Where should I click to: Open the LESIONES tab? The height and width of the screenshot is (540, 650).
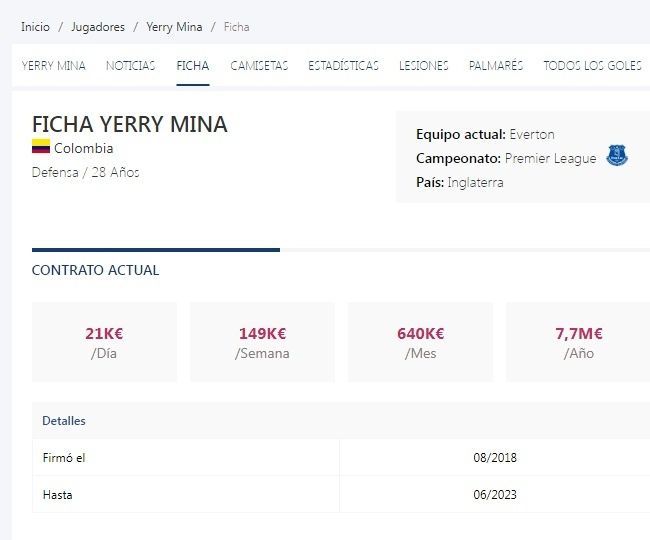tap(424, 66)
